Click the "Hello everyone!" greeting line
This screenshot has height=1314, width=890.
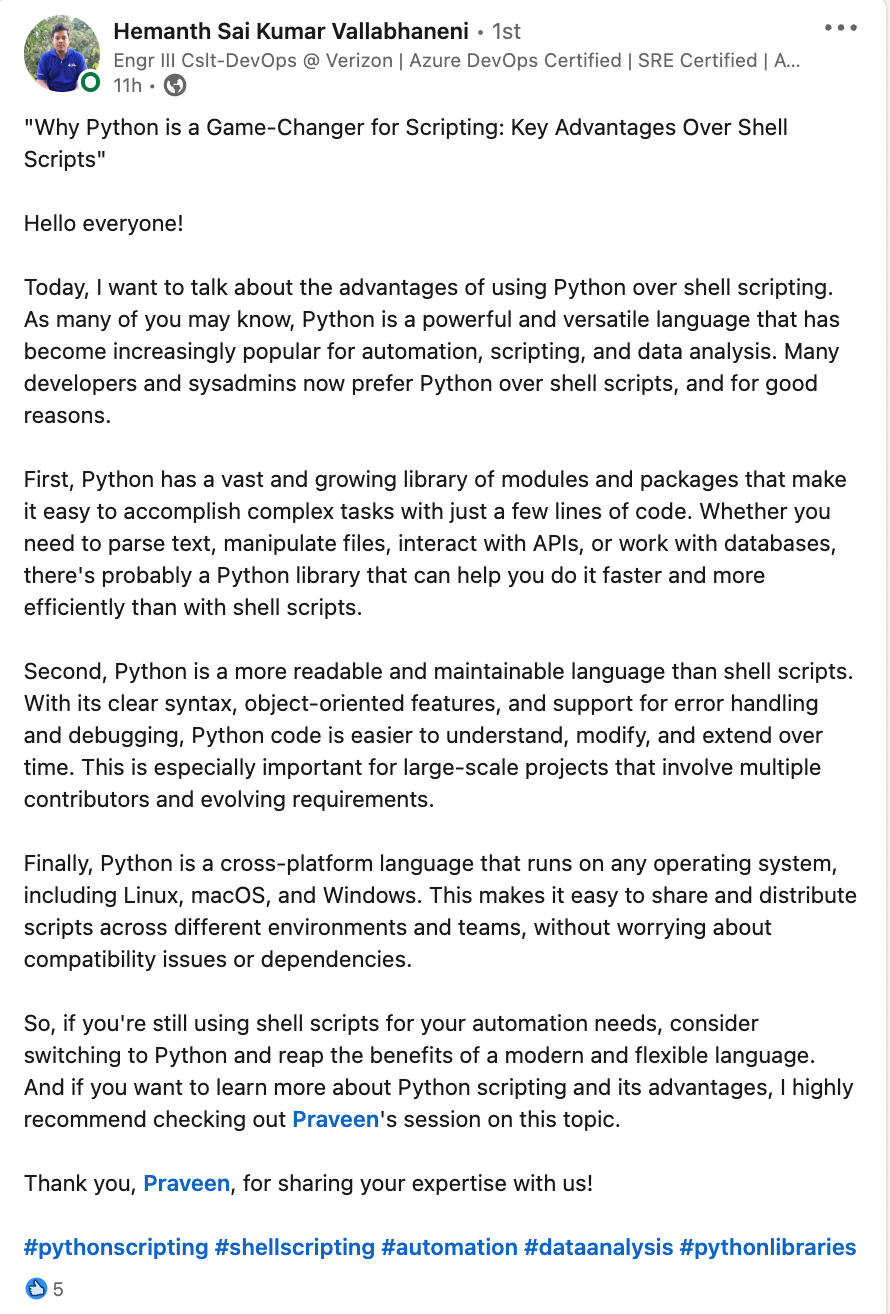(x=104, y=223)
